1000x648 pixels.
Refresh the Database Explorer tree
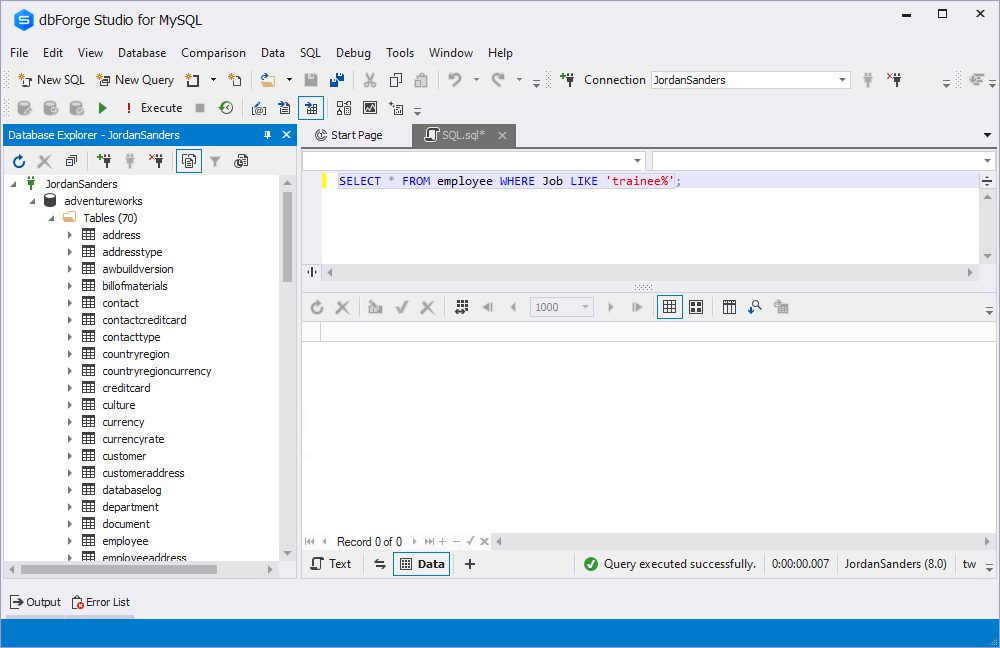pyautogui.click(x=19, y=161)
